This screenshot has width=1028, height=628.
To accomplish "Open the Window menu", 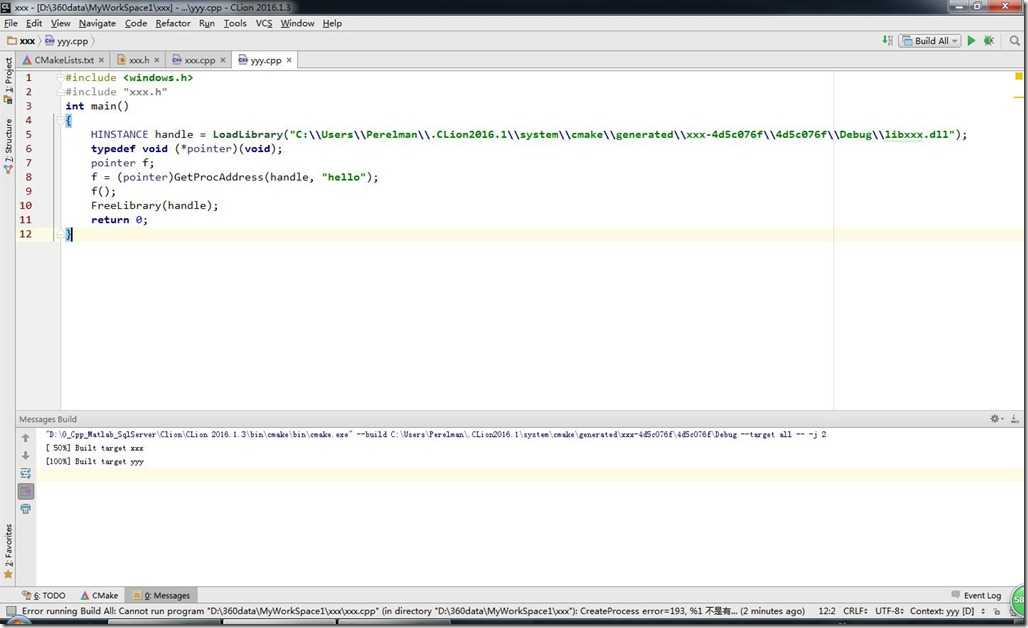I will [297, 23].
